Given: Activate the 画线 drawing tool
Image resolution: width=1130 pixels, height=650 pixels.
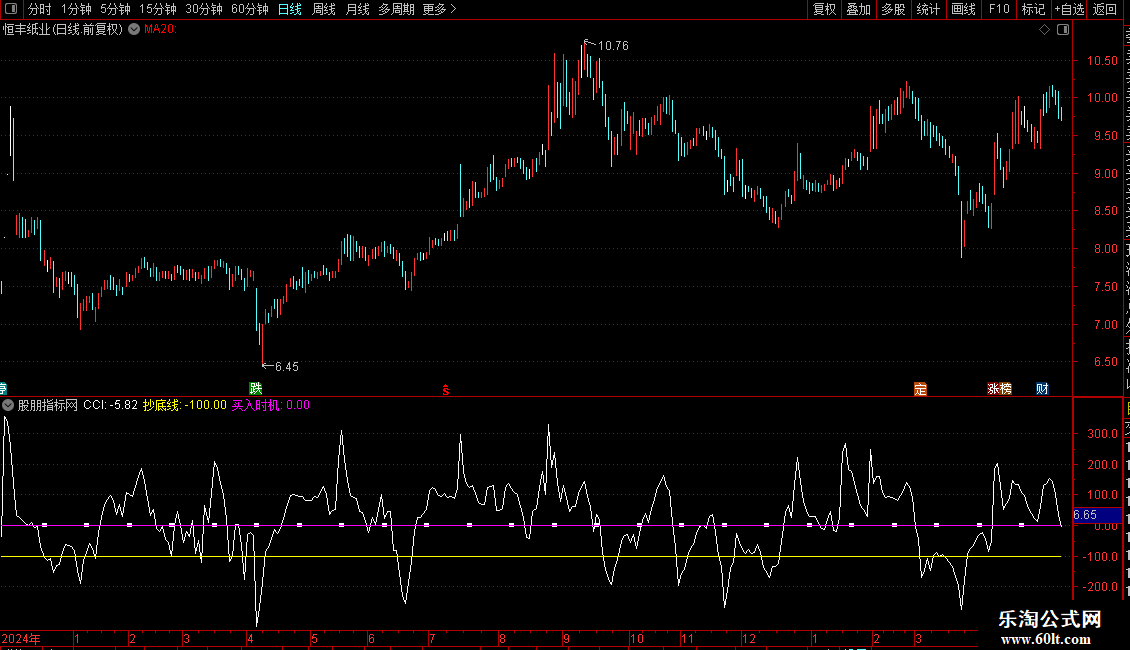Looking at the screenshot, I should [964, 9].
